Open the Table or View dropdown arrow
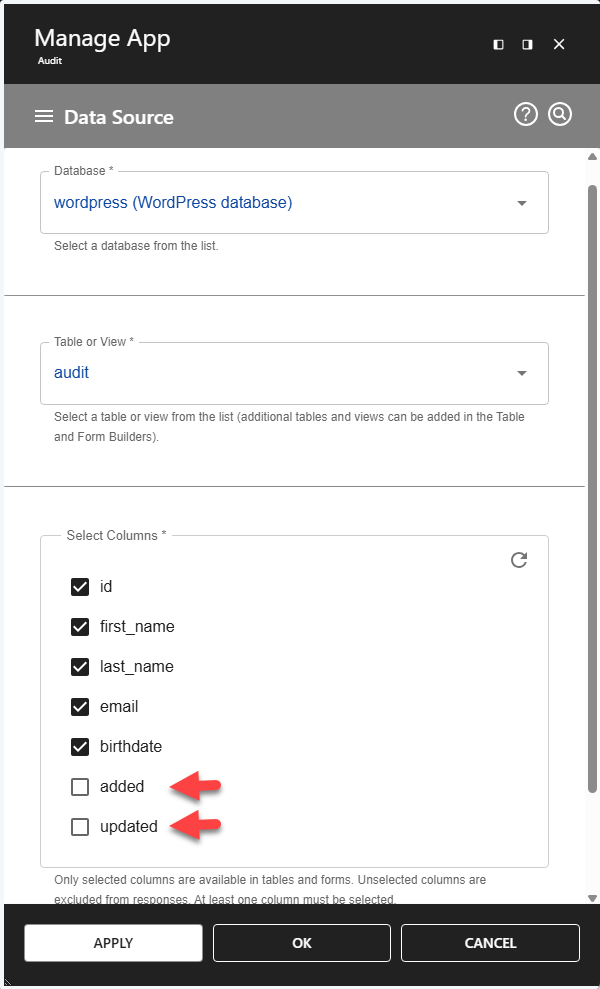Viewport: 600px width, 989px height. coord(522,373)
